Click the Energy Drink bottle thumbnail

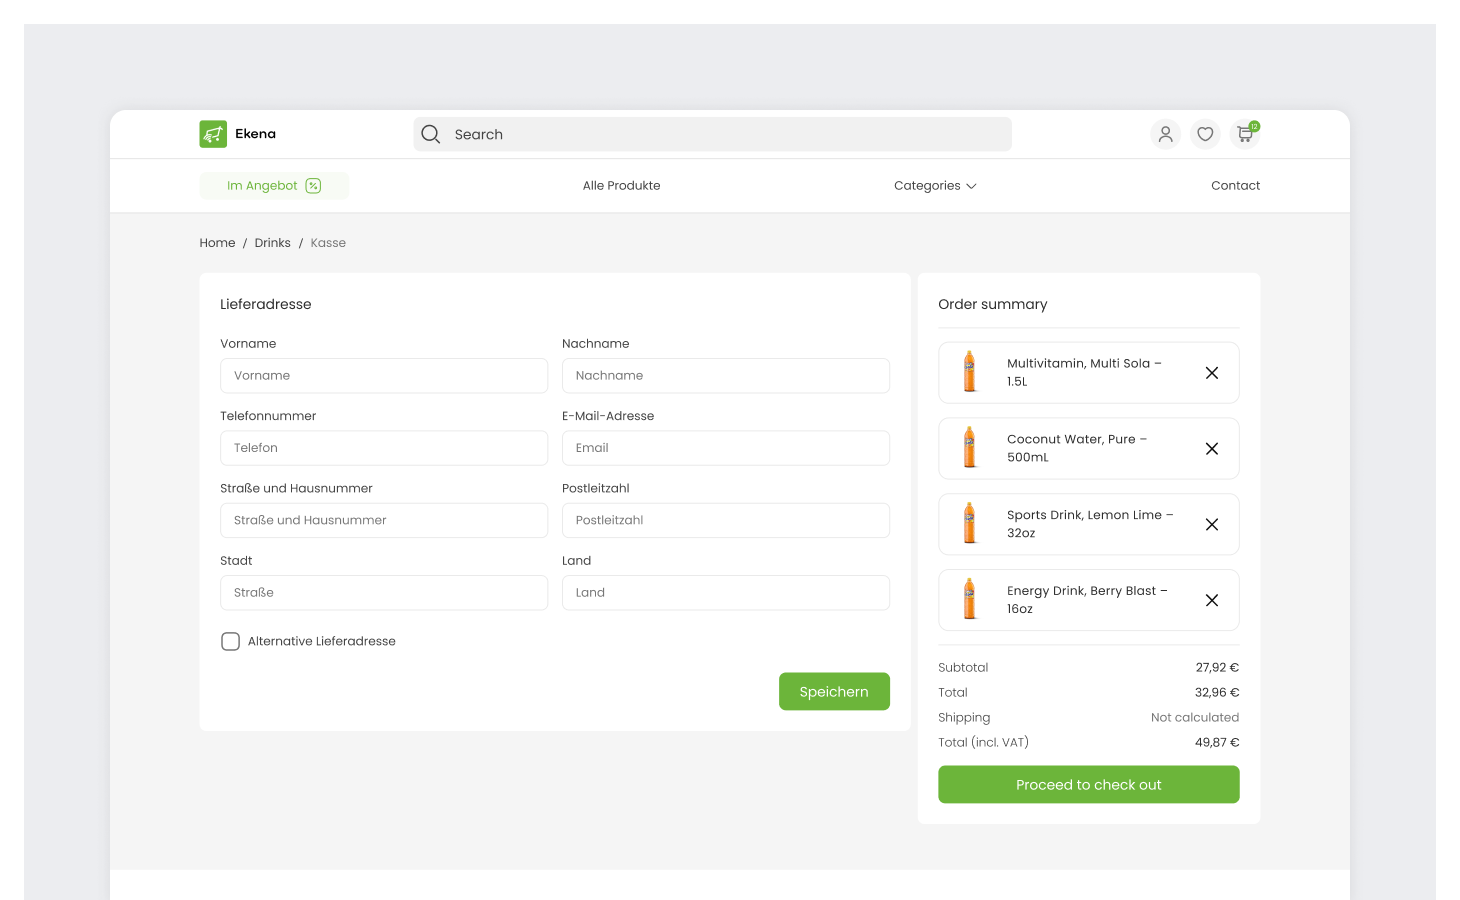tap(969, 600)
